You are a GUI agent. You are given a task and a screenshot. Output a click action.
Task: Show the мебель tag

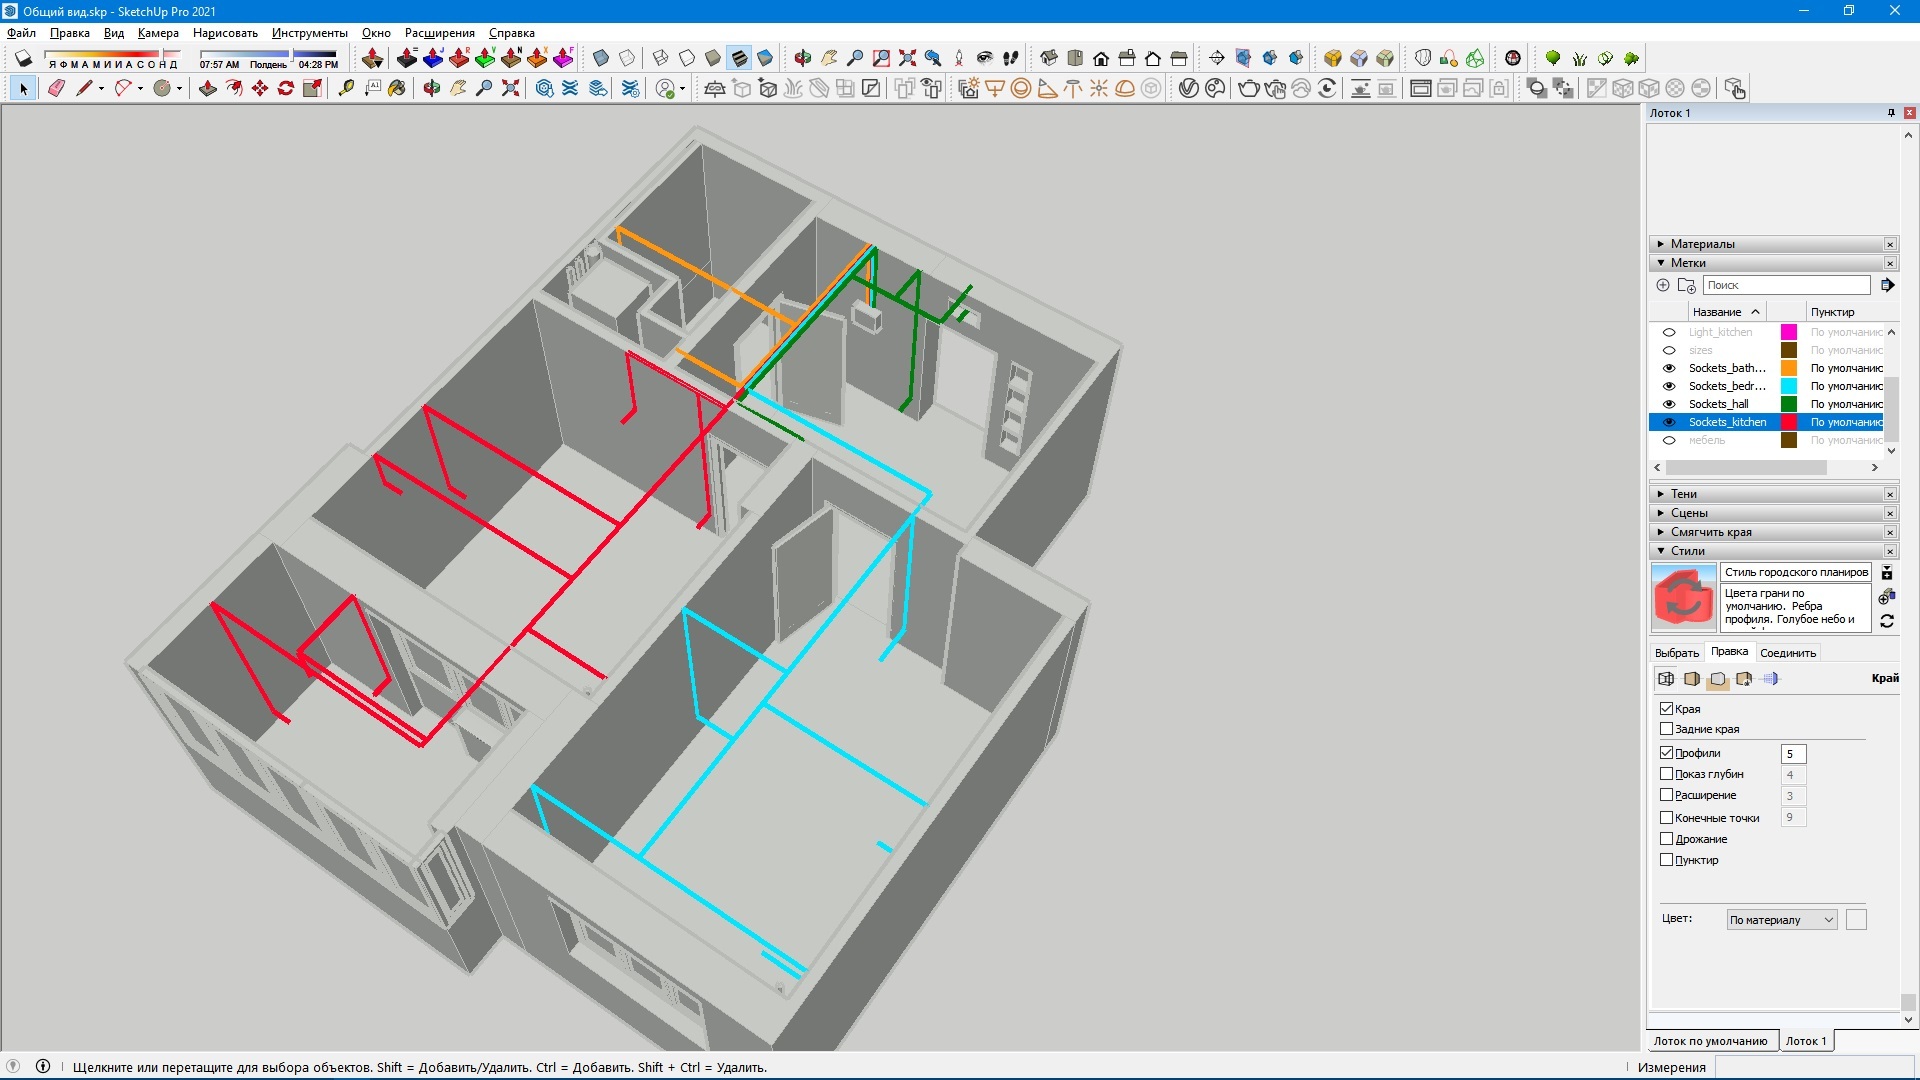point(1669,441)
